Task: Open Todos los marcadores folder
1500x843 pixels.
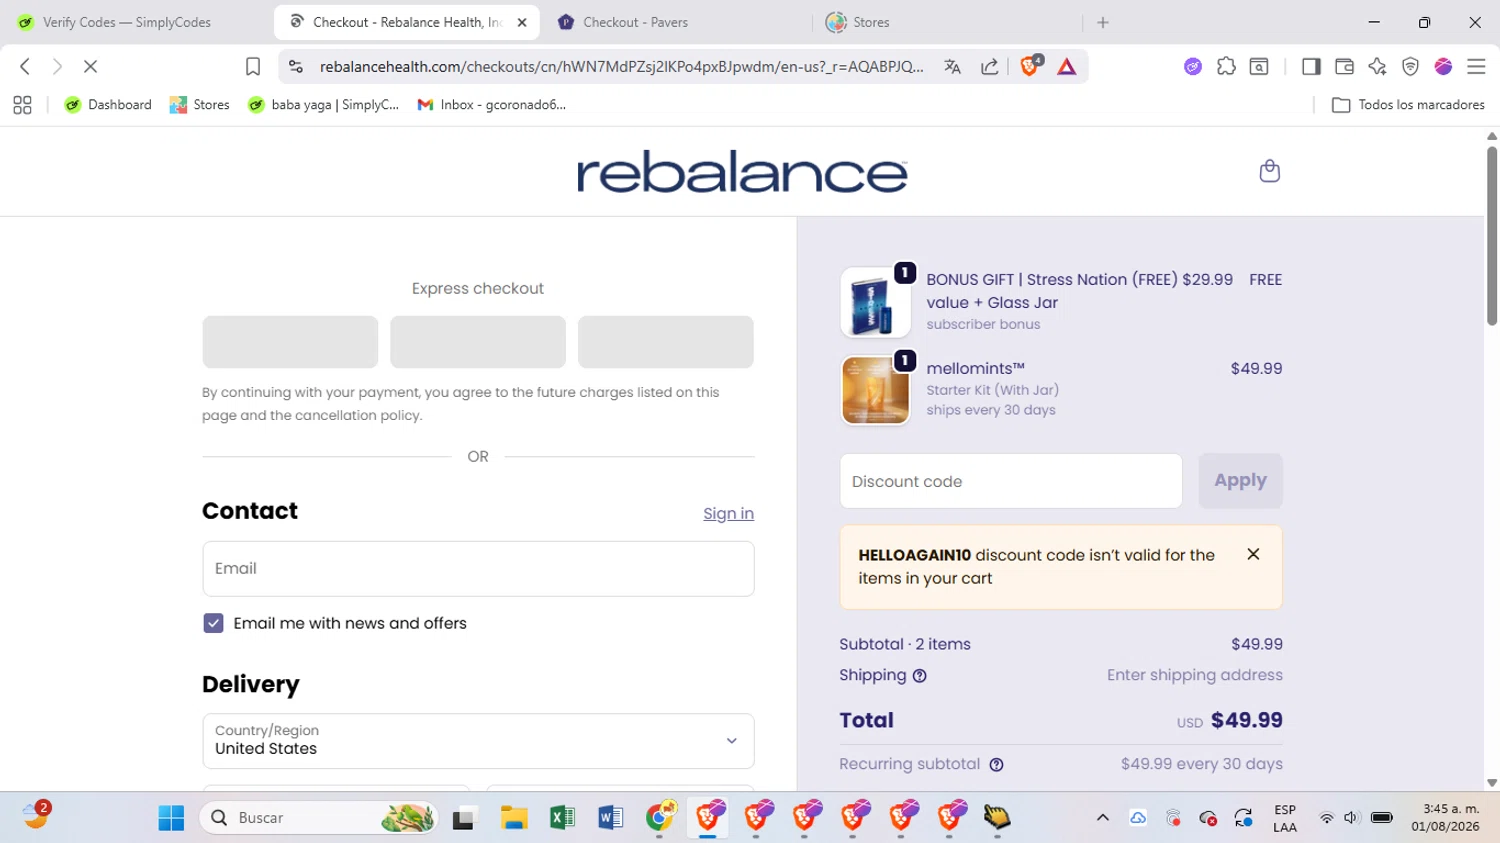Action: pyautogui.click(x=1408, y=105)
